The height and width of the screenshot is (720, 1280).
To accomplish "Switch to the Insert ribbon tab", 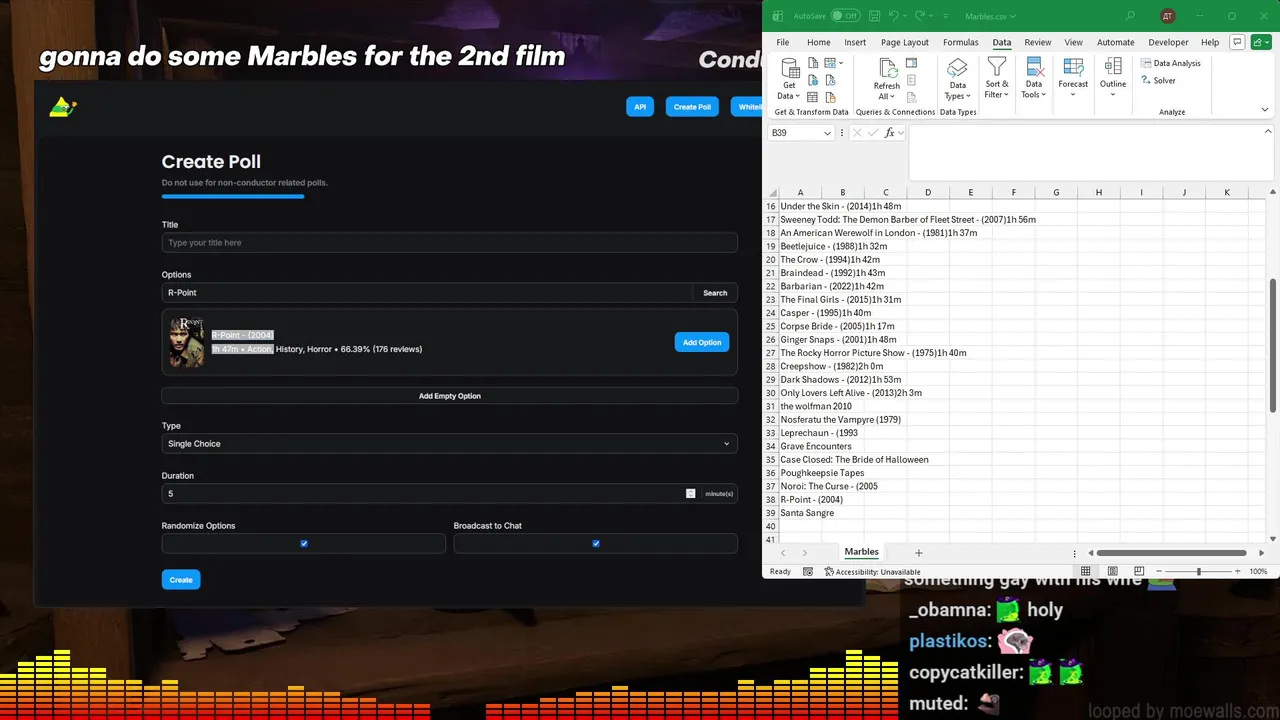I will coord(855,42).
